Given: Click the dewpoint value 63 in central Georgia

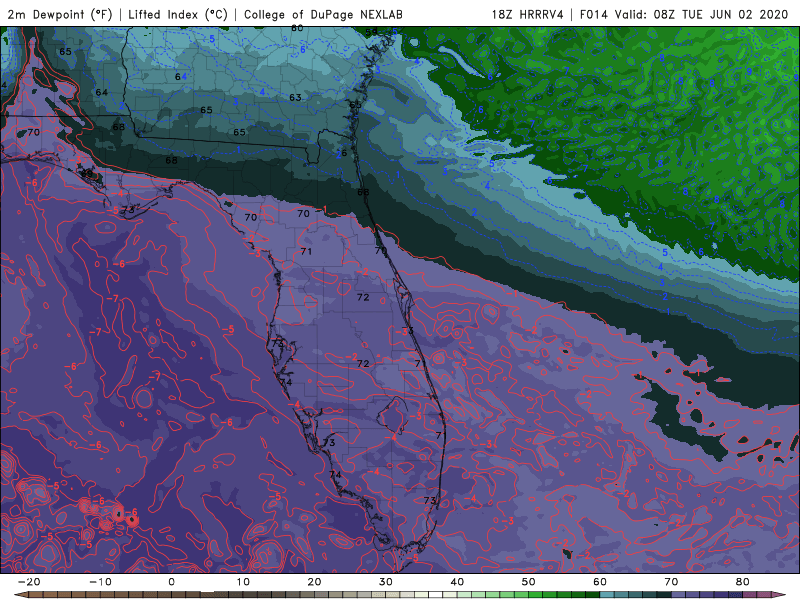Looking at the screenshot, I should point(295,97).
